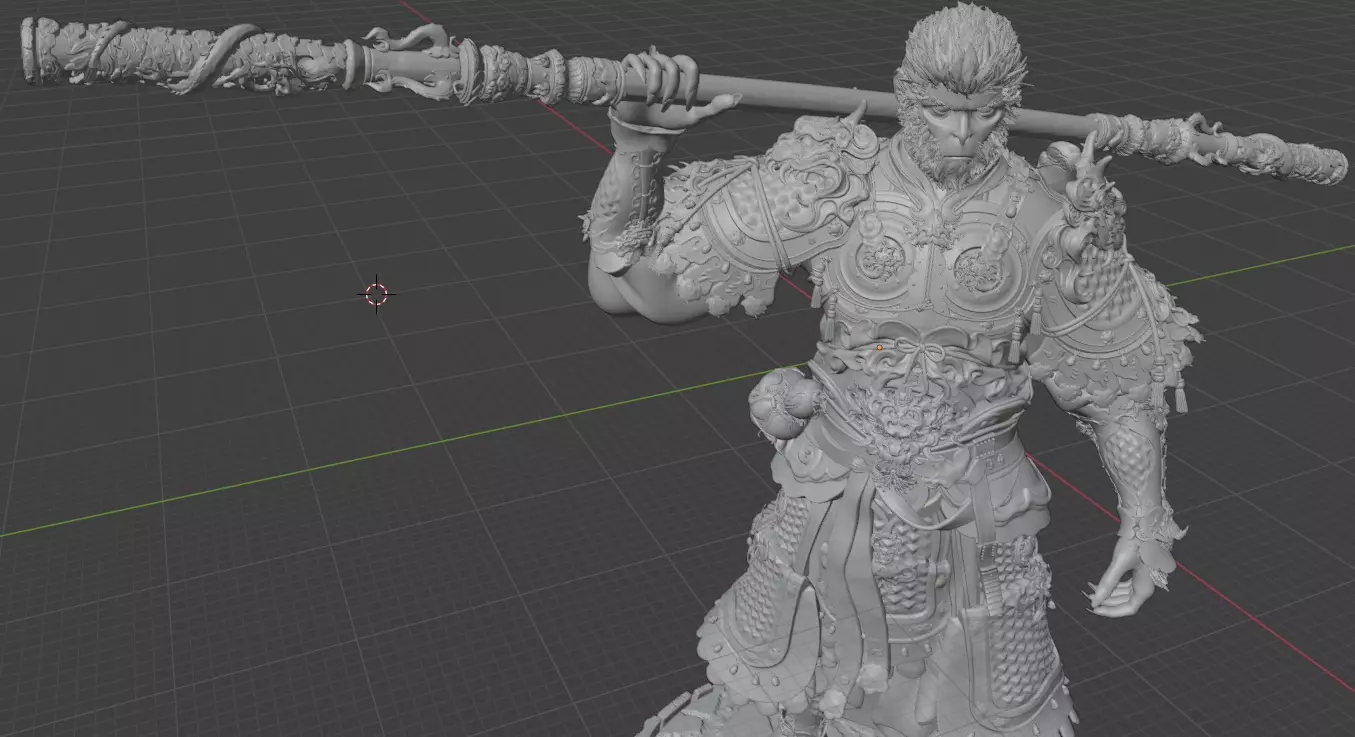
Task: Click the orange origin dot on the waist
Action: point(879,348)
